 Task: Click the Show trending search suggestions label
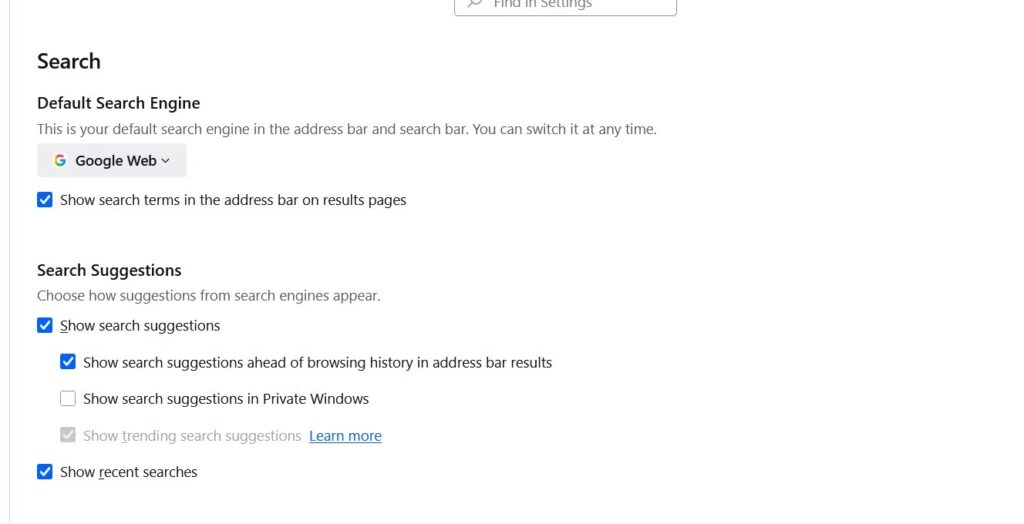pyautogui.click(x=192, y=436)
